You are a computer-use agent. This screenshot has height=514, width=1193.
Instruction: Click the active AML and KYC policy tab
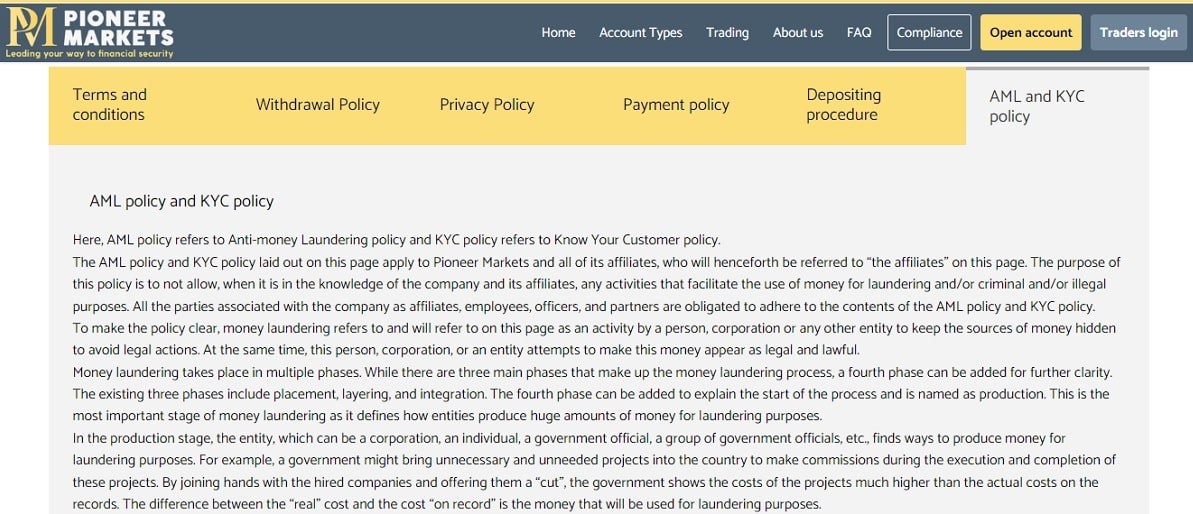coord(1037,106)
